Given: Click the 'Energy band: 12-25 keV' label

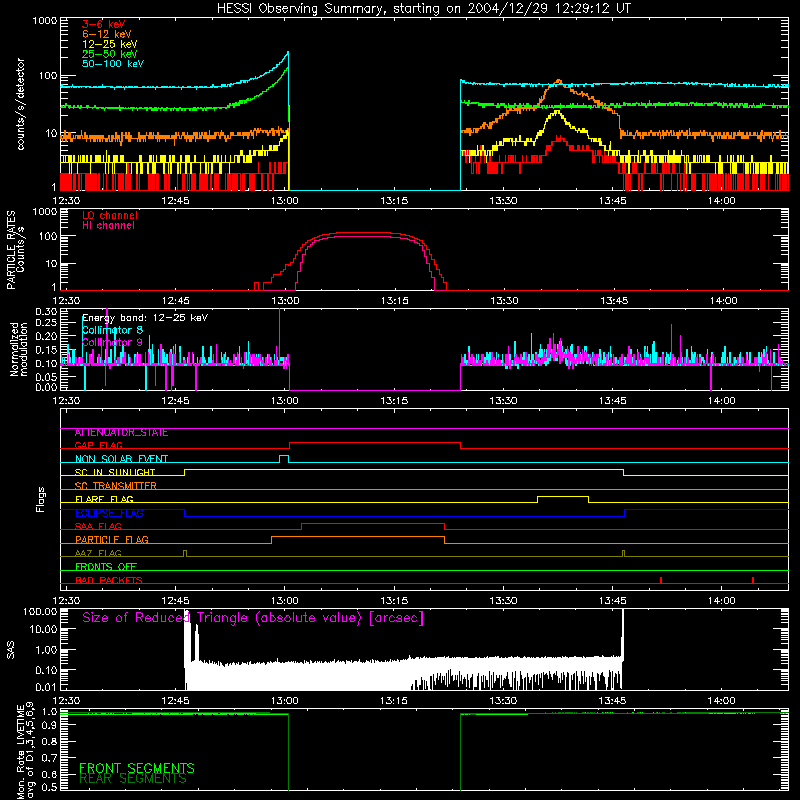Looking at the screenshot, I should tap(145, 318).
